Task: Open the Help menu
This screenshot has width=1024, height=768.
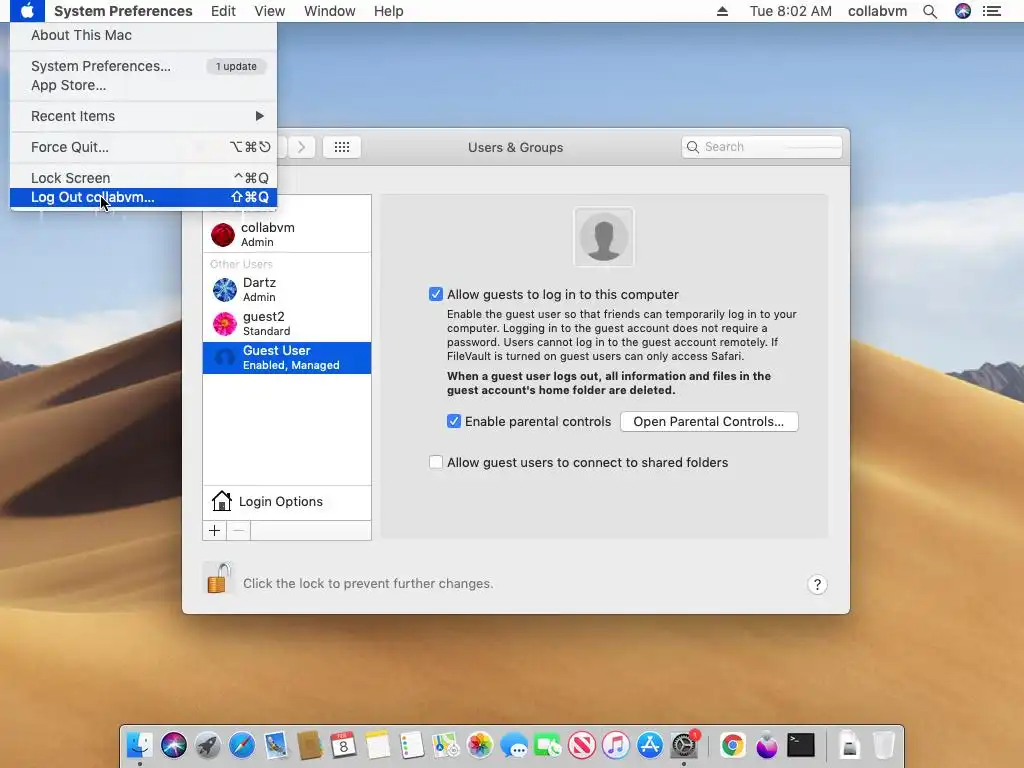Action: point(389,11)
